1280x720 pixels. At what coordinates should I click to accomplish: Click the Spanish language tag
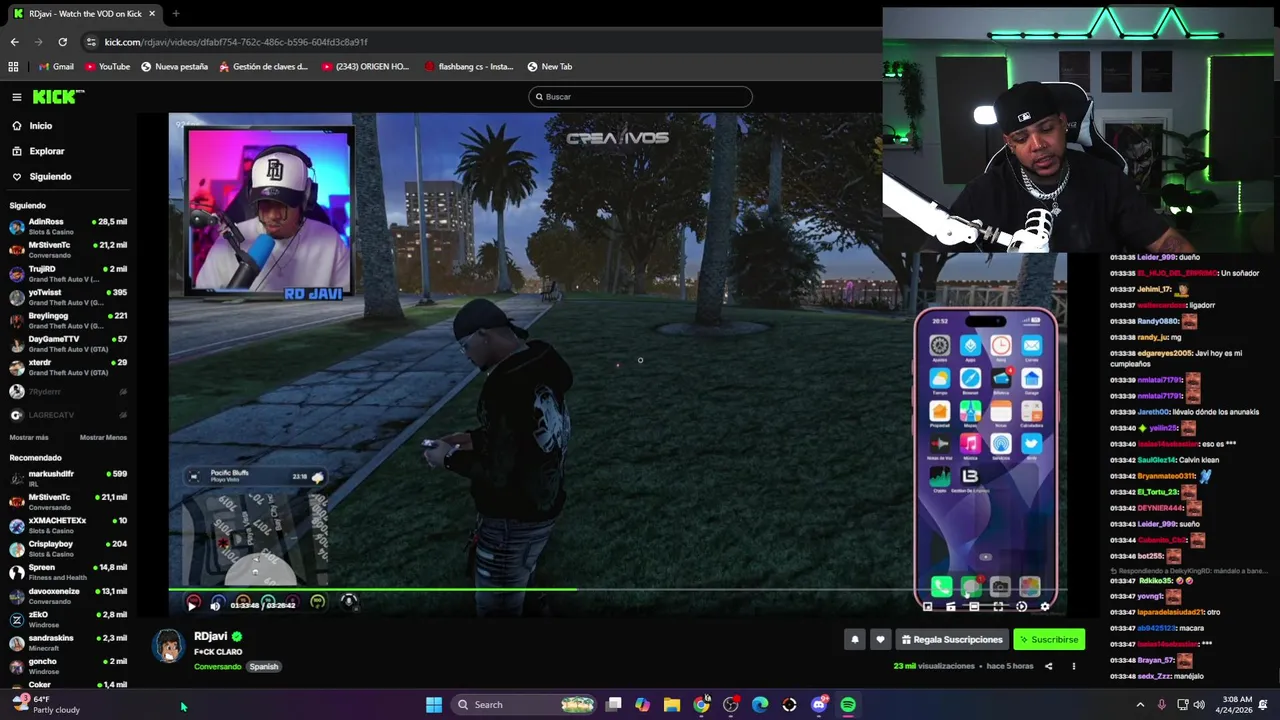click(264, 667)
